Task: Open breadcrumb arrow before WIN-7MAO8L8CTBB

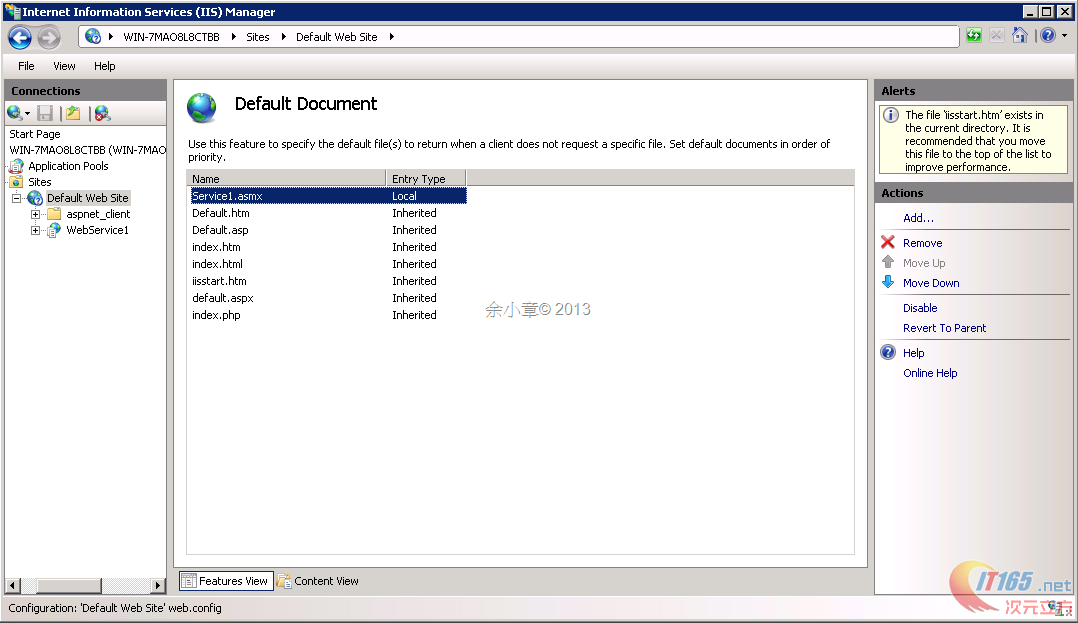Action: pos(111,37)
